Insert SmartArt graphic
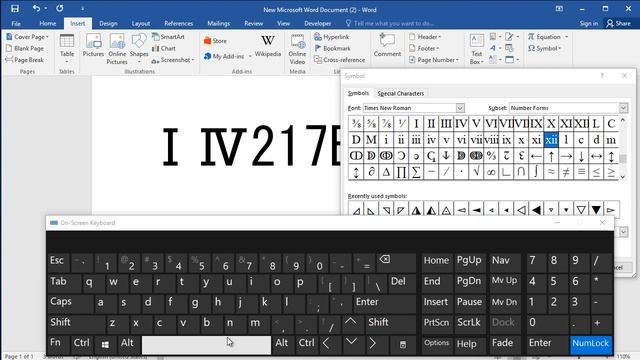The image size is (640, 360). tap(168, 37)
